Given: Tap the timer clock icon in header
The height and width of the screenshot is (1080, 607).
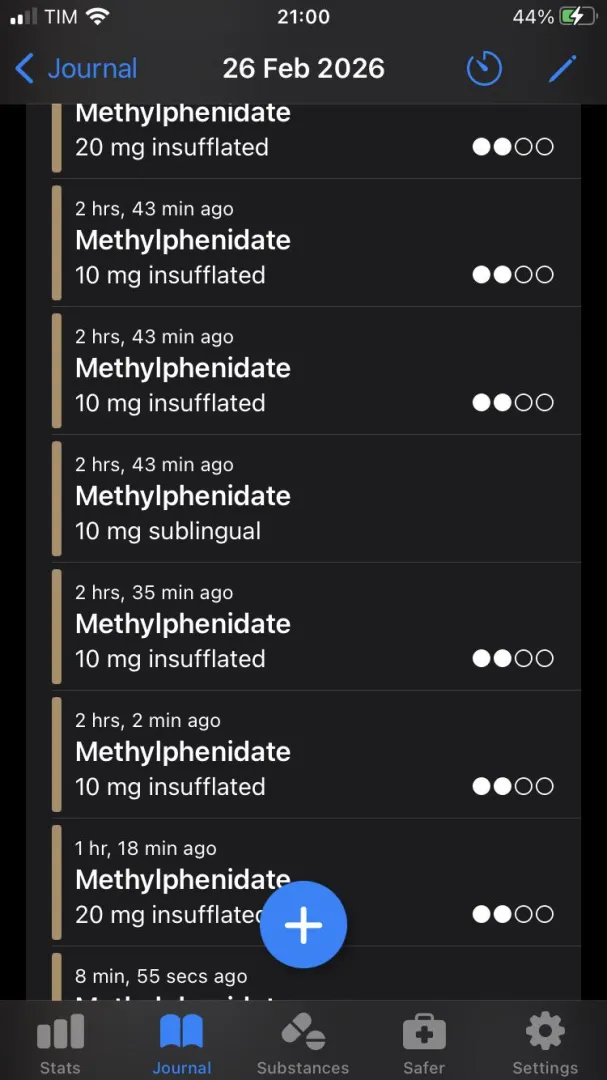Looking at the screenshot, I should click(484, 69).
